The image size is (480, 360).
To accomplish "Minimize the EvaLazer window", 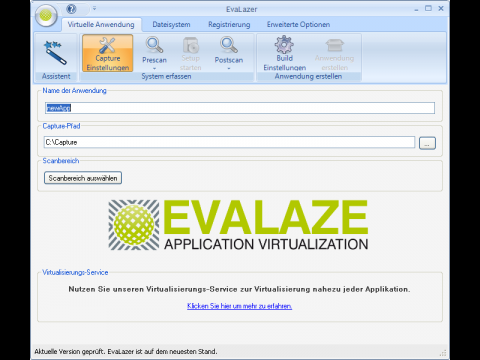I will click(416, 9).
